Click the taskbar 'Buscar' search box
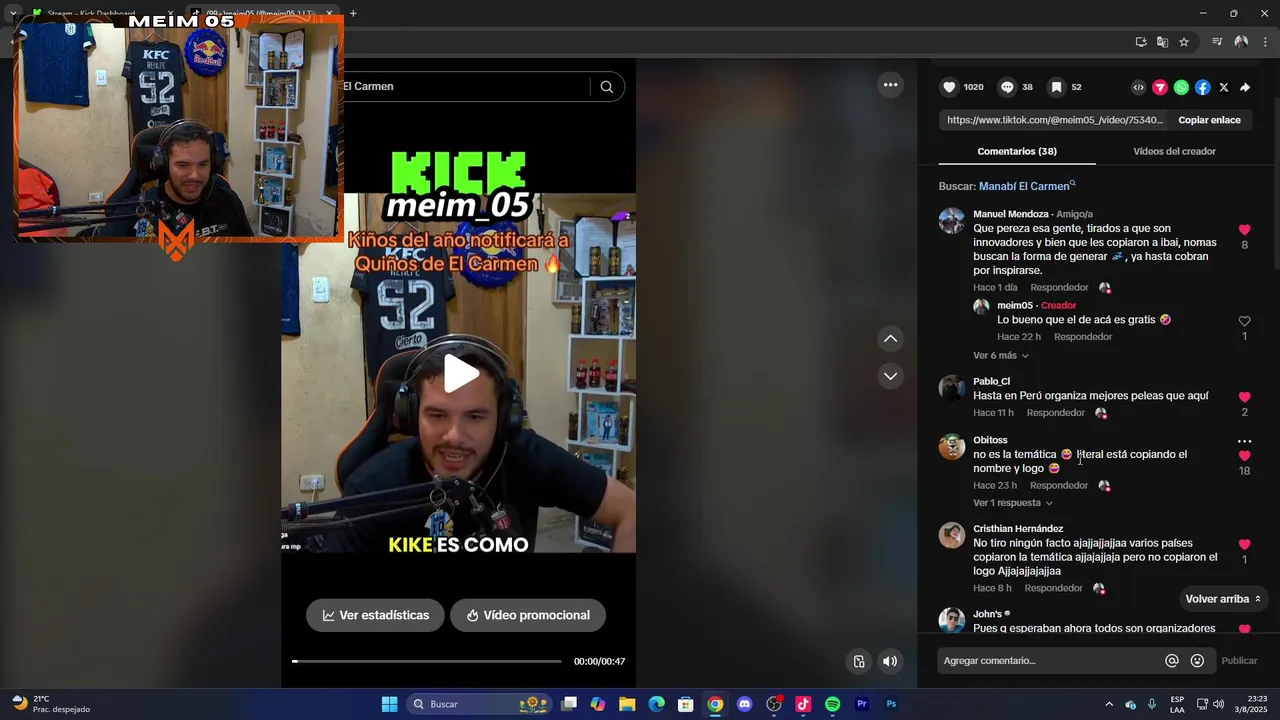 480,704
